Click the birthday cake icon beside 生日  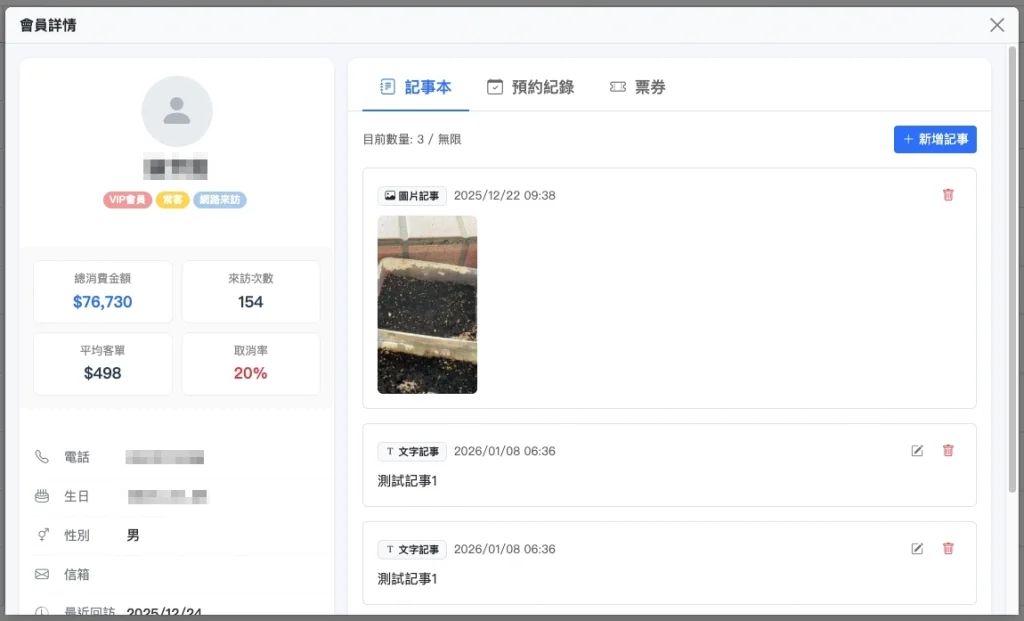point(42,496)
